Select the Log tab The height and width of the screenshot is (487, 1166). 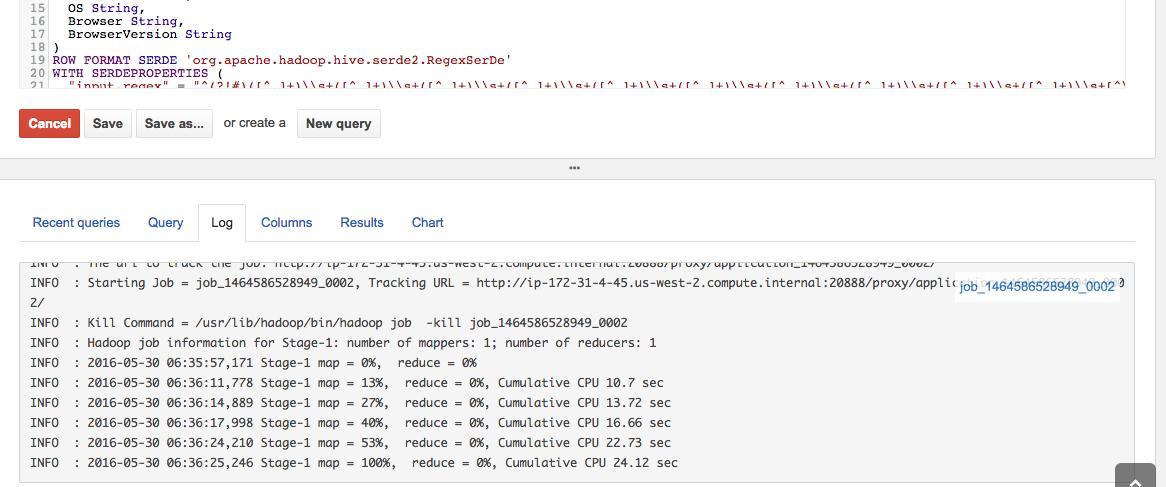pos(222,223)
